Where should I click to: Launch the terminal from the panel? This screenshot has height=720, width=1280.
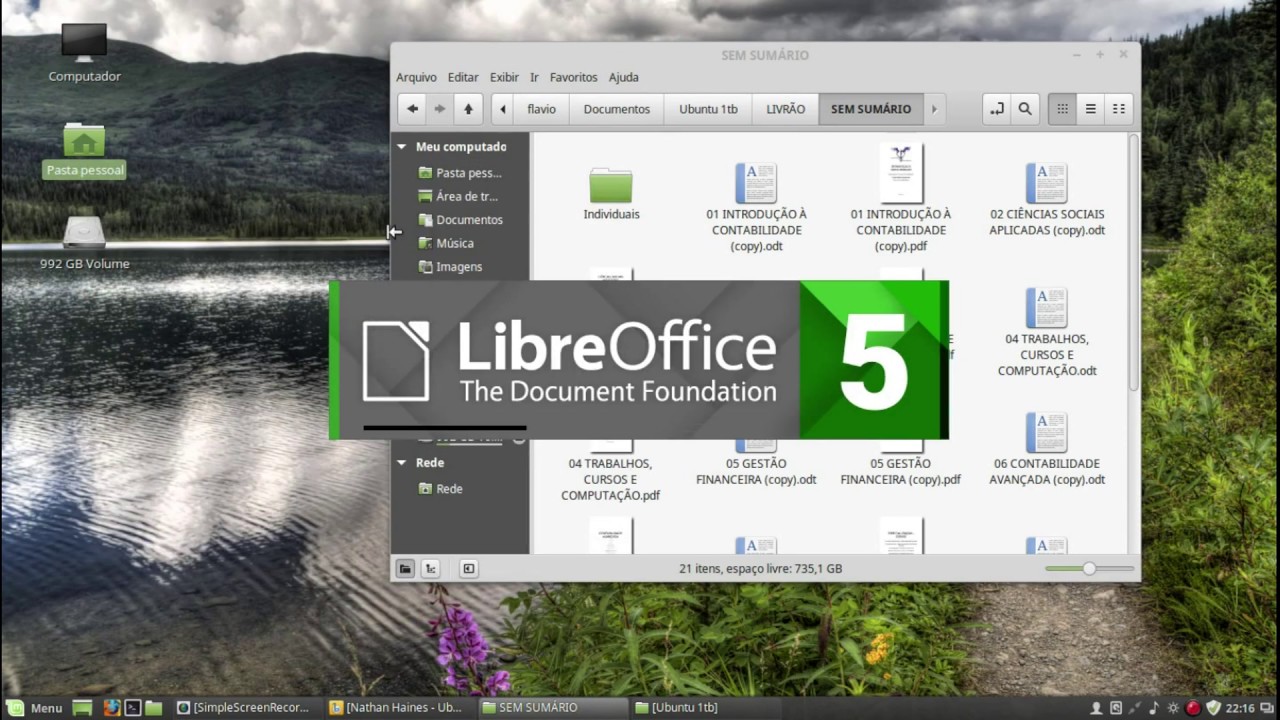[x=132, y=708]
